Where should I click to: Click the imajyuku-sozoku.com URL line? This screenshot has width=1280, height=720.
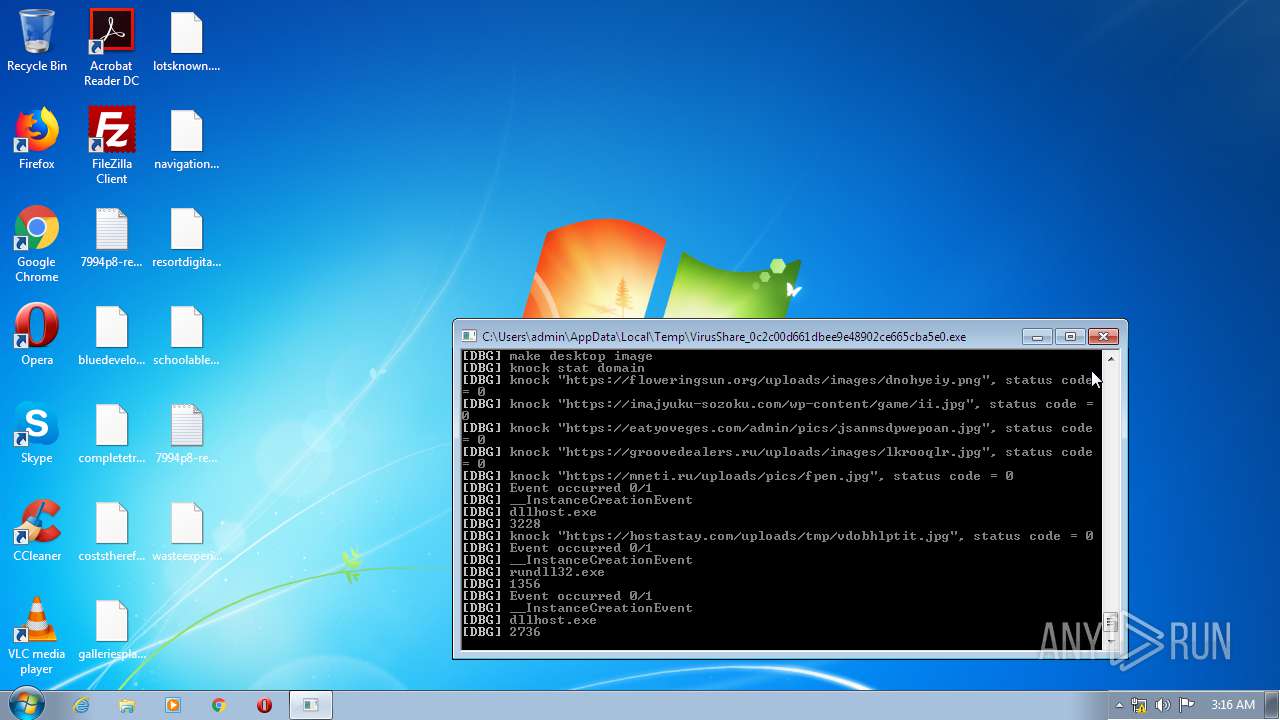pos(778,410)
